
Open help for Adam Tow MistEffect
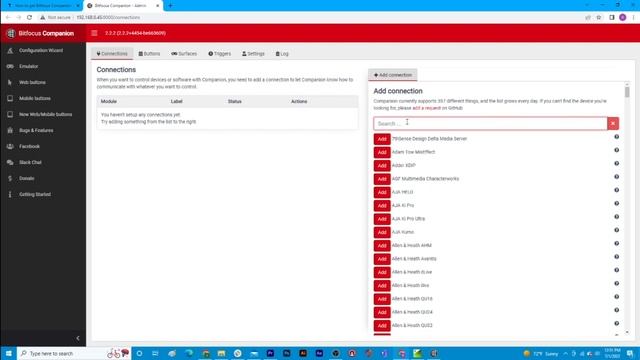tap(616, 150)
